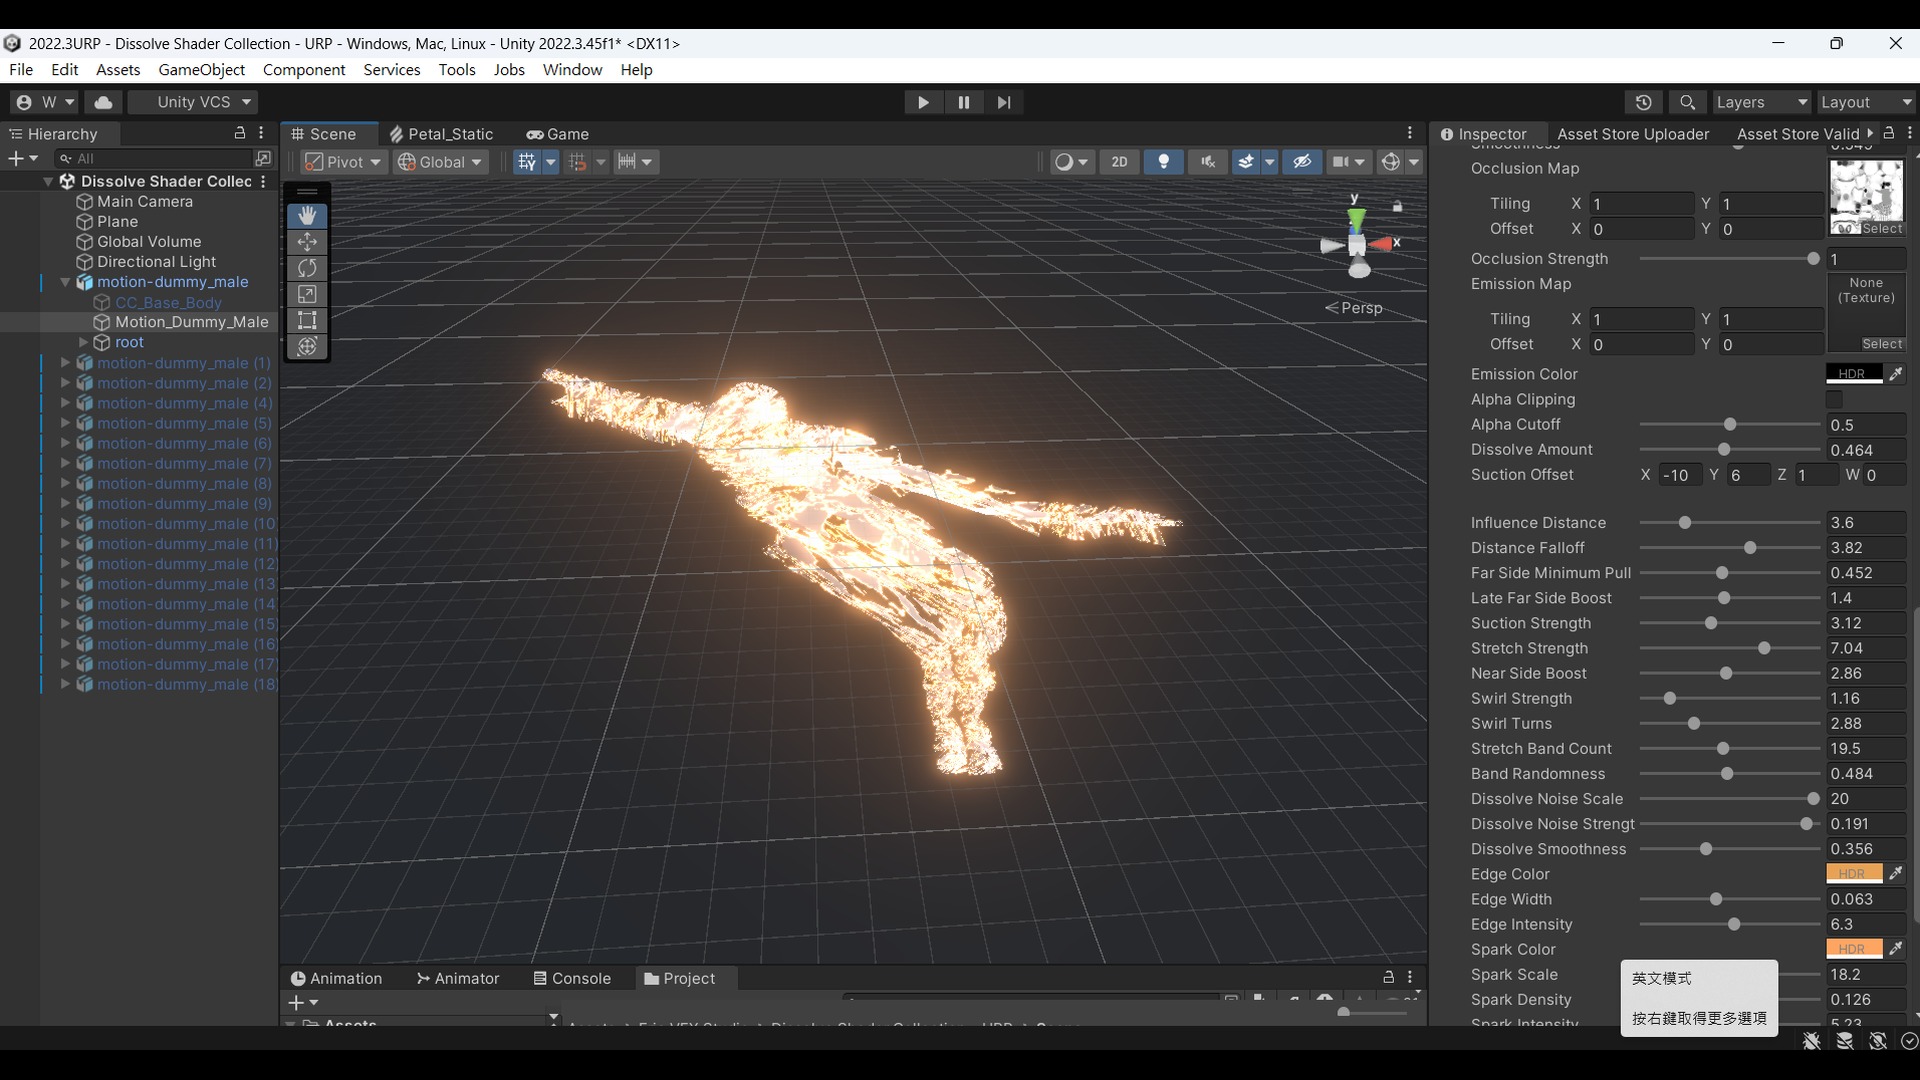Open the Undo History icon
The height and width of the screenshot is (1080, 1920).
click(x=1643, y=102)
